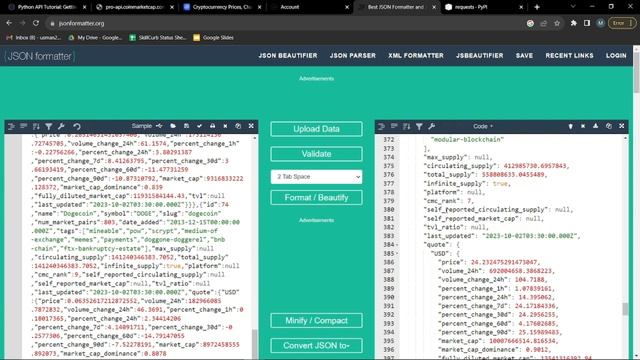640x360 pixels.
Task: Click the pin-shaped icon in right output toolbar
Action: click(x=571, y=127)
